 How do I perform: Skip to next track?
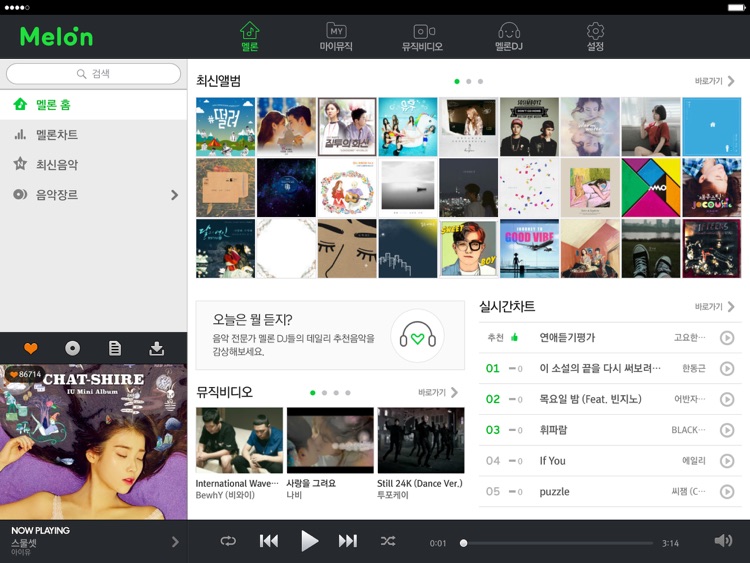pos(348,541)
